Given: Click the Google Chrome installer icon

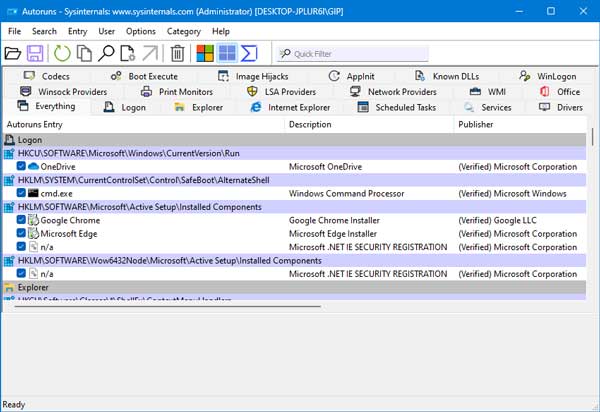Looking at the screenshot, I should 34,220.
